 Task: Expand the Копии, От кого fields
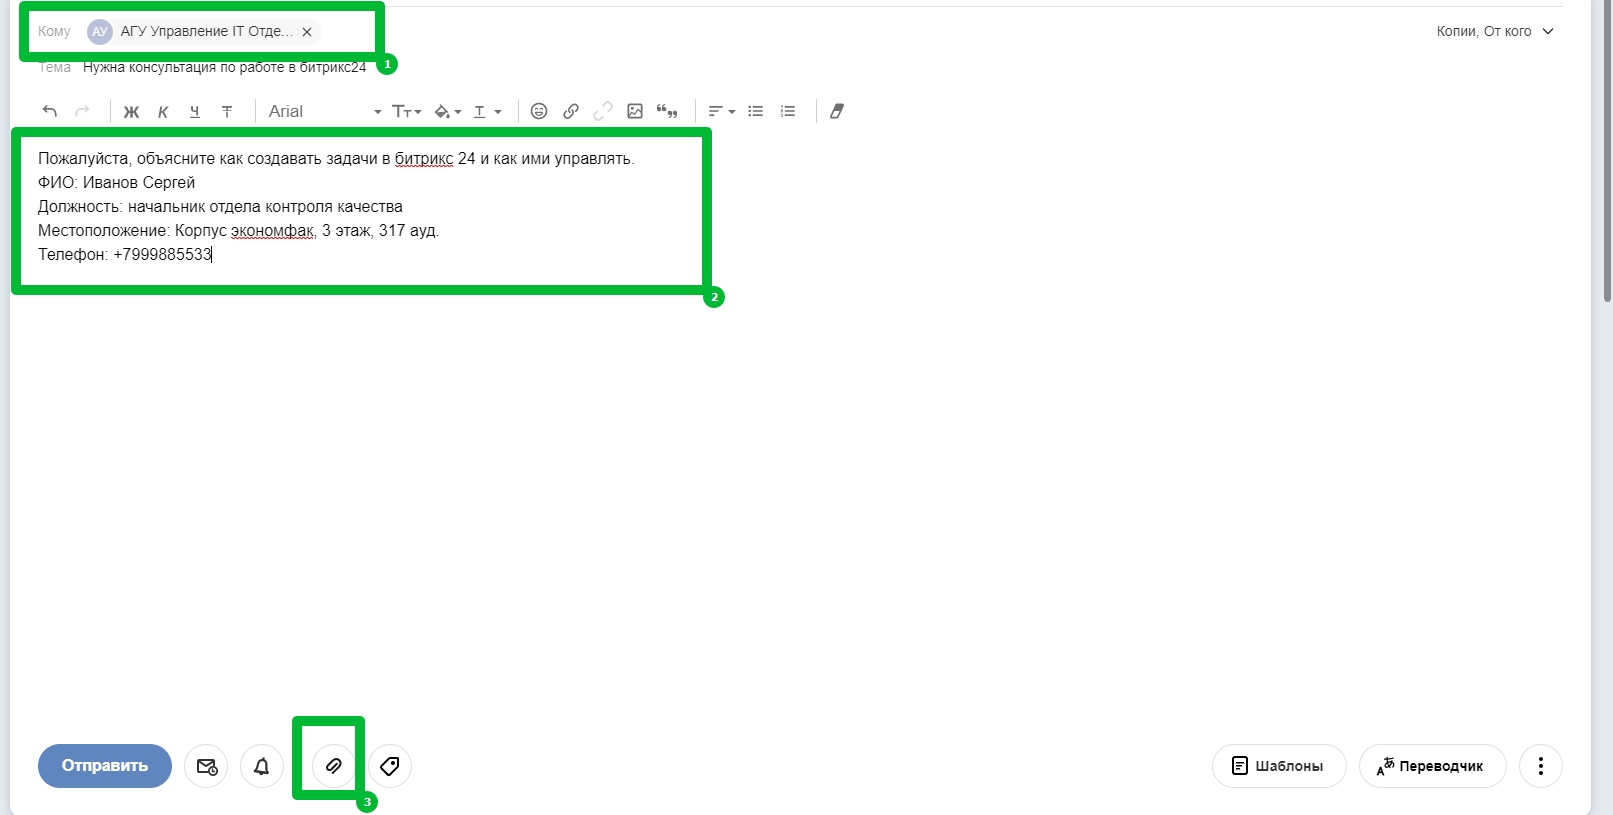(x=1494, y=31)
